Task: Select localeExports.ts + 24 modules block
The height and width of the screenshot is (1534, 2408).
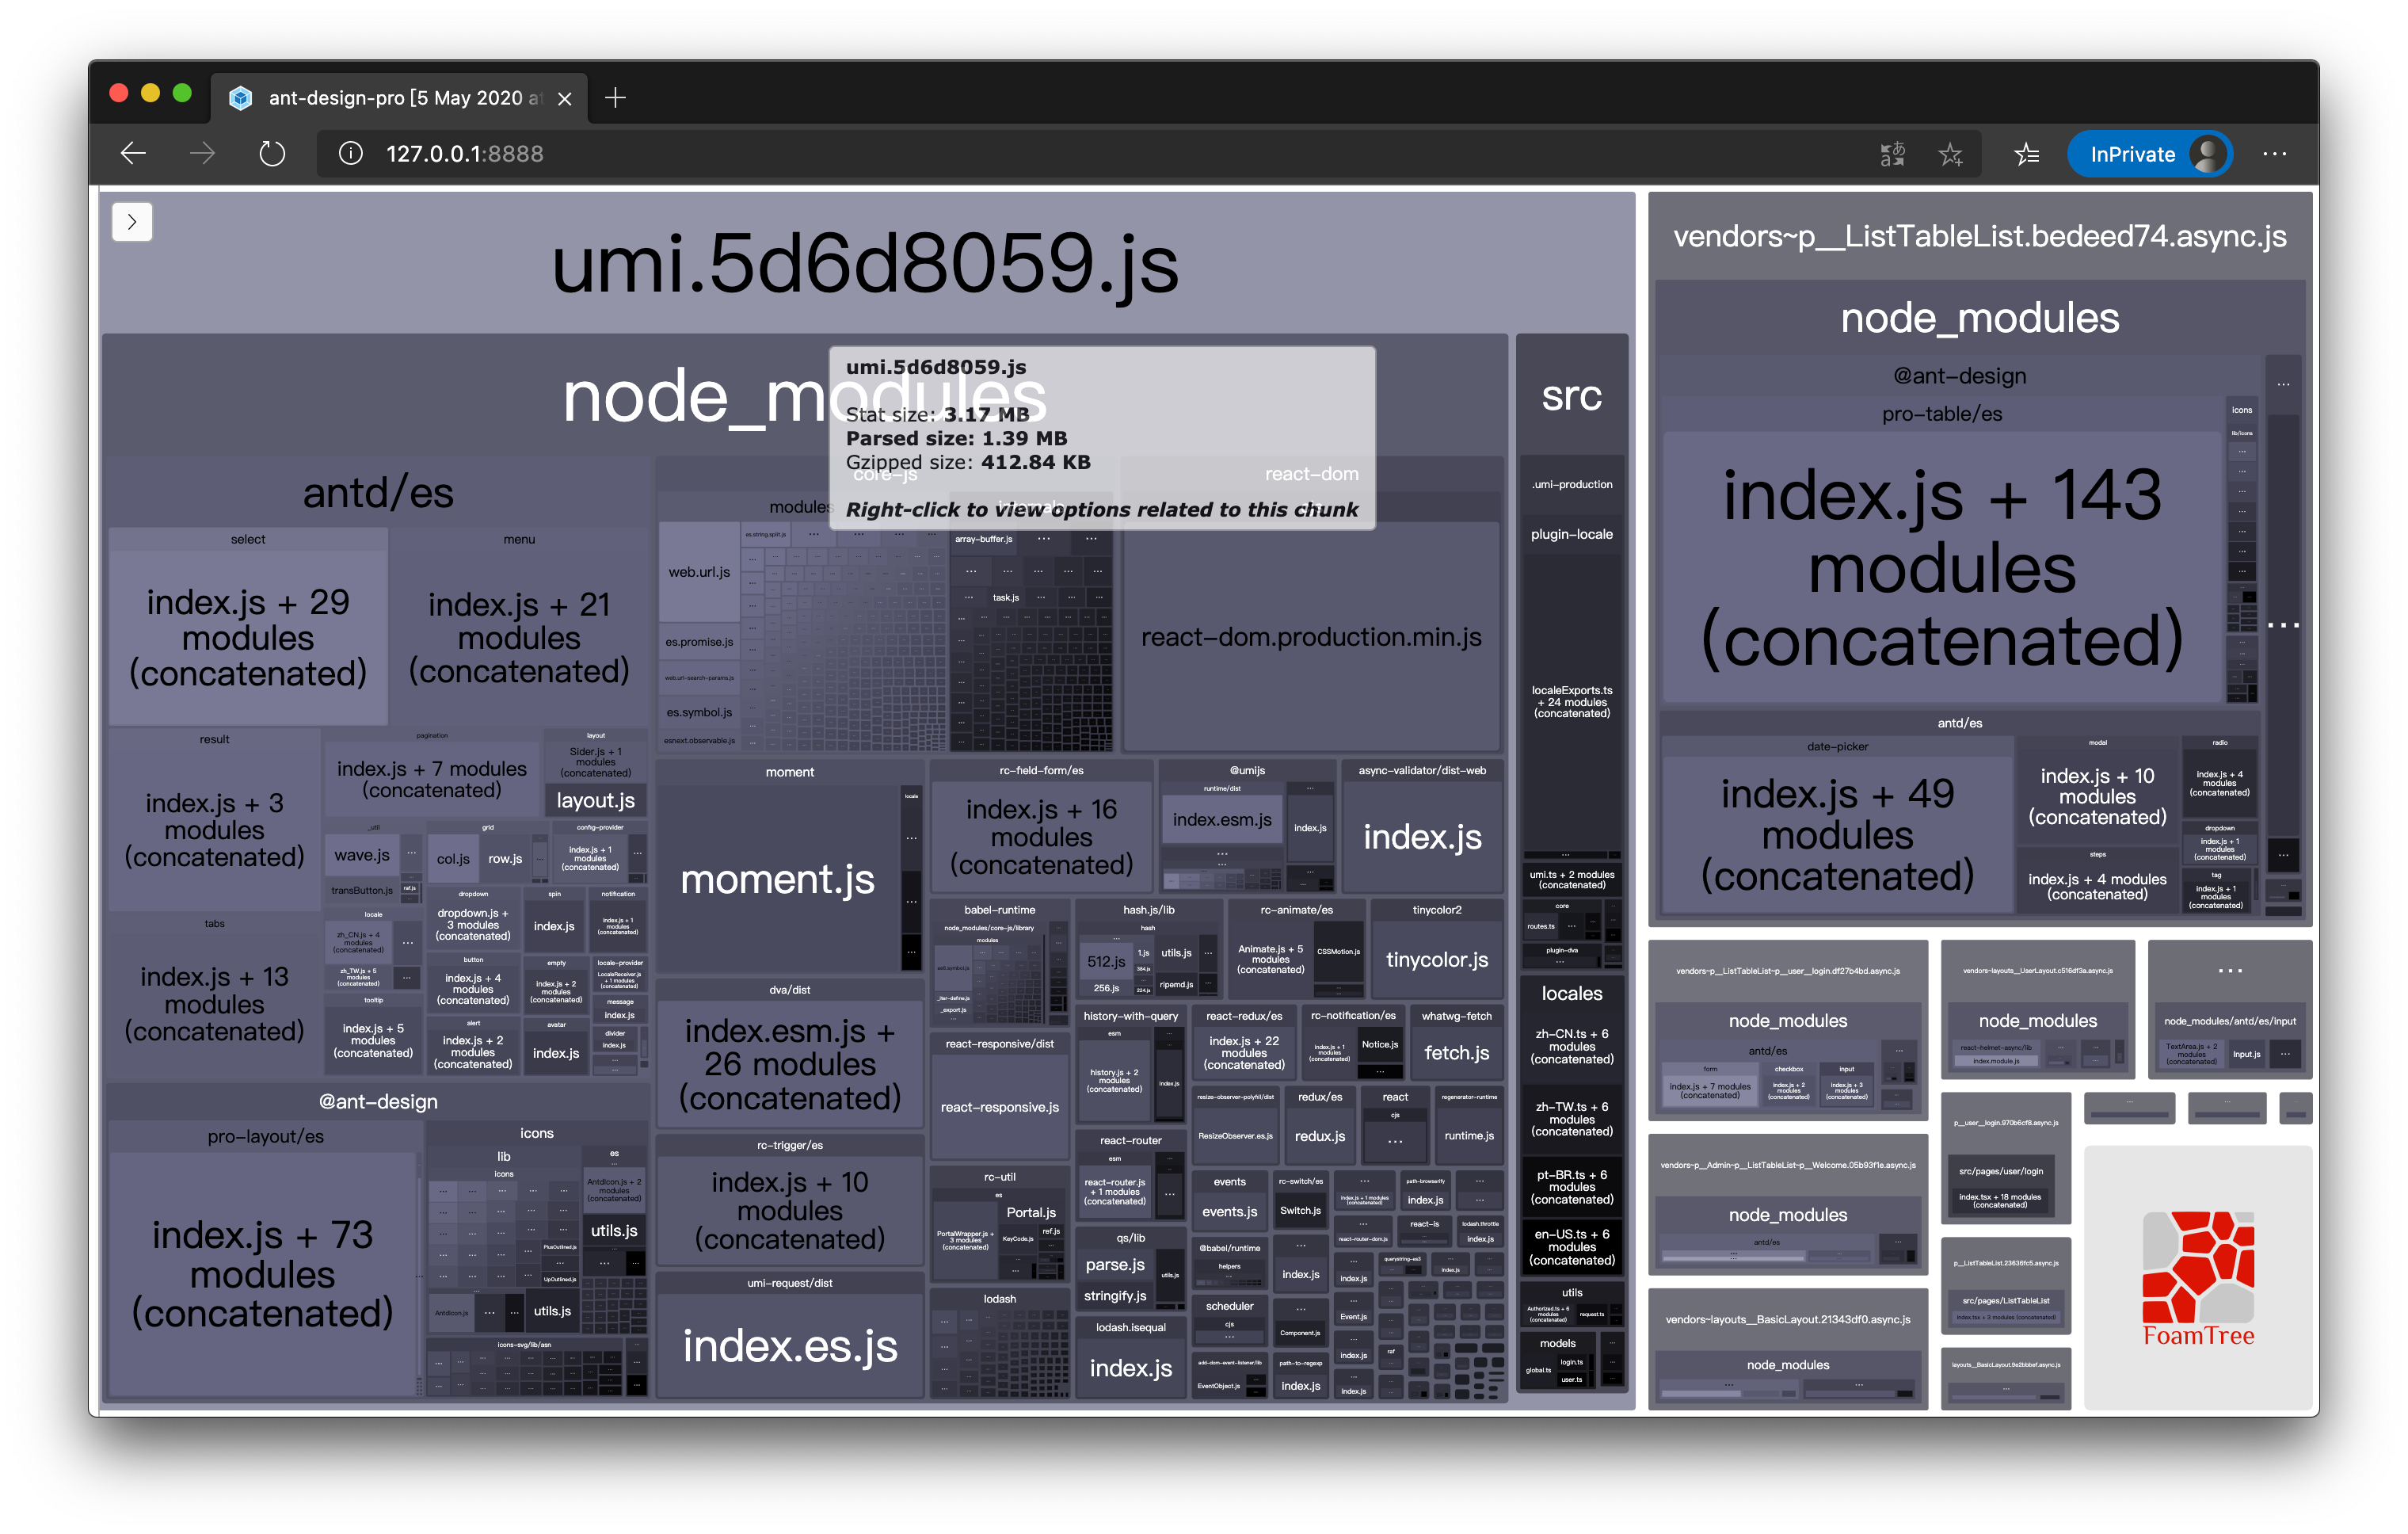Action: click(x=1572, y=702)
